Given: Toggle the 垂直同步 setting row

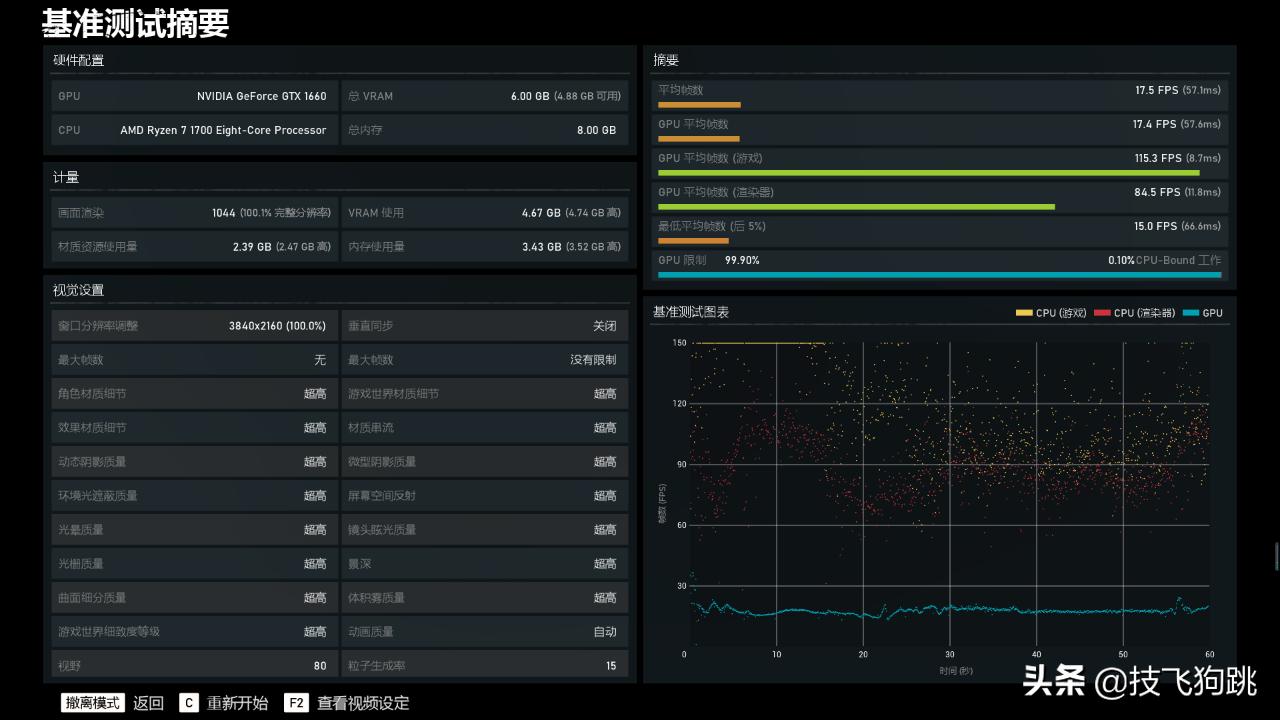Looking at the screenshot, I should [484, 326].
